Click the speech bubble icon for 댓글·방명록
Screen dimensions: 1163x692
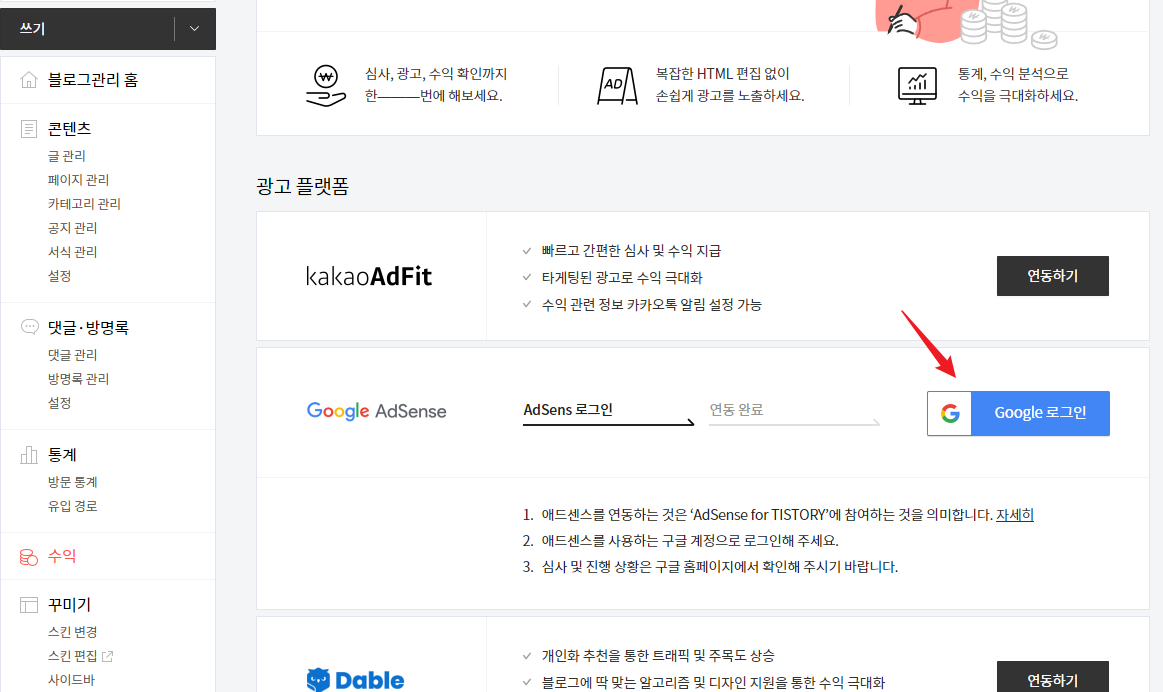30,327
